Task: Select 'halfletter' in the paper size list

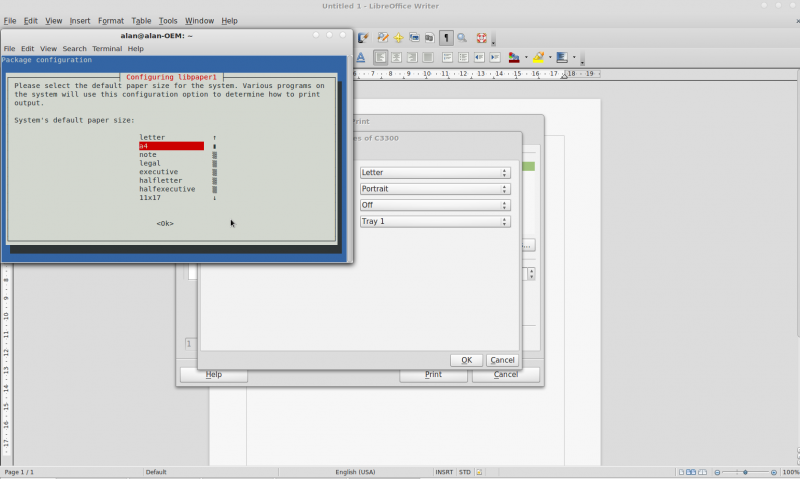Action: coord(161,181)
